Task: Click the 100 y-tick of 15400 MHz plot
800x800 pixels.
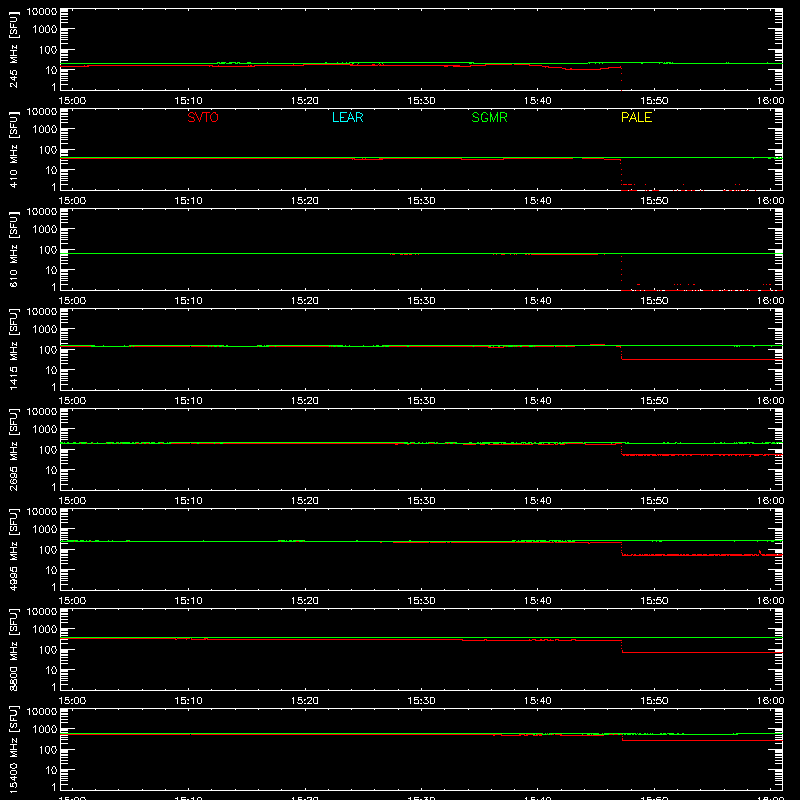Action: coord(48,750)
